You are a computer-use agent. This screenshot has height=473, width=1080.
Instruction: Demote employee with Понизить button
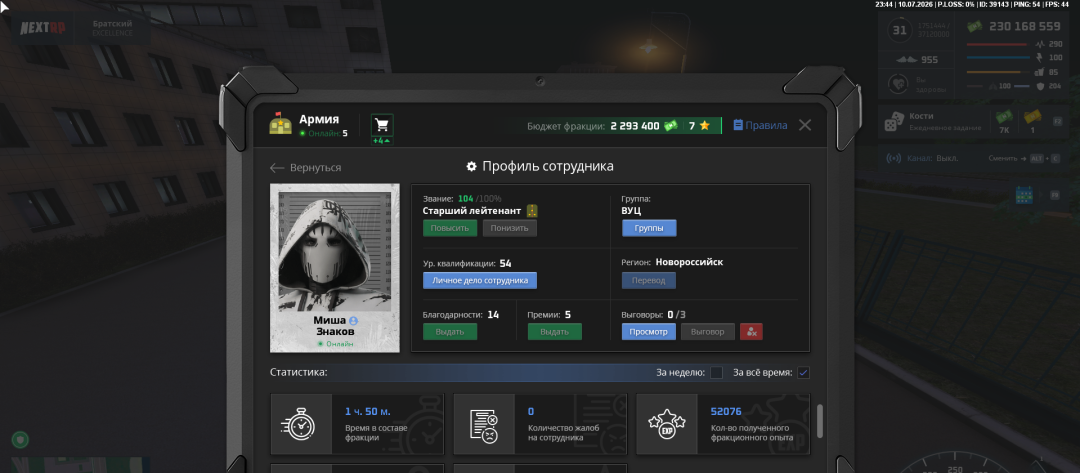(510, 229)
